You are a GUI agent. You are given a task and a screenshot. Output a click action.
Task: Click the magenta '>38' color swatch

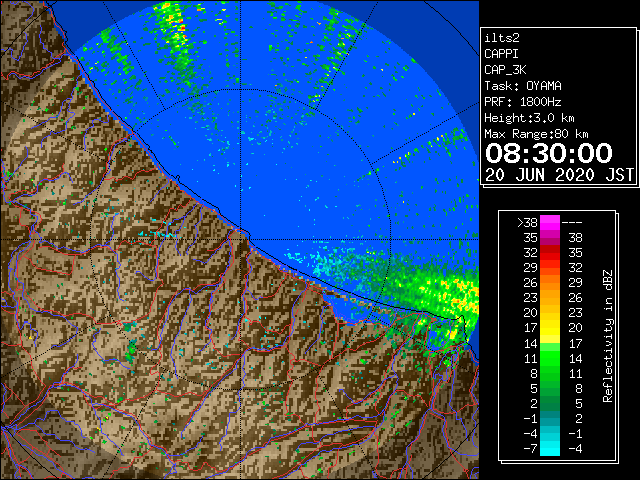(550, 222)
